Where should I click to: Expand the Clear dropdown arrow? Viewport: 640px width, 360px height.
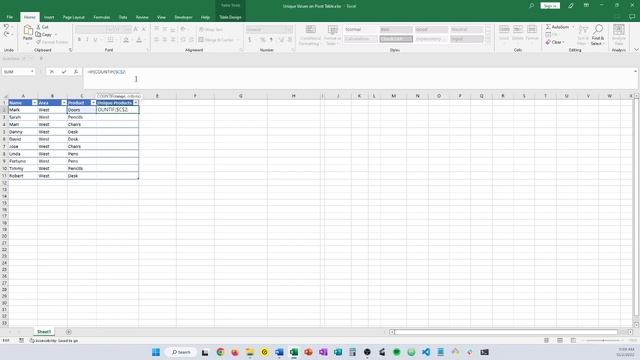(x=564, y=42)
